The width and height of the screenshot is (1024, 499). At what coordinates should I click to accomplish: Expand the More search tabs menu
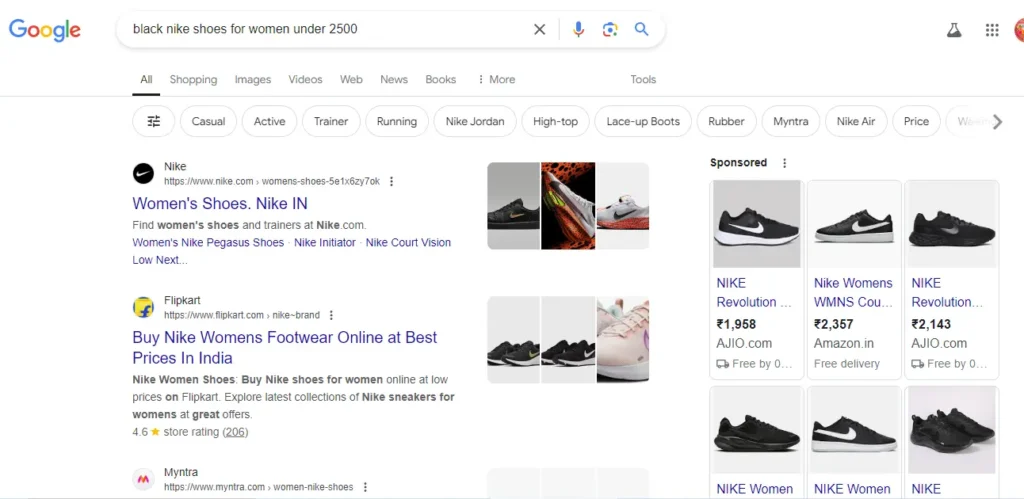click(496, 80)
